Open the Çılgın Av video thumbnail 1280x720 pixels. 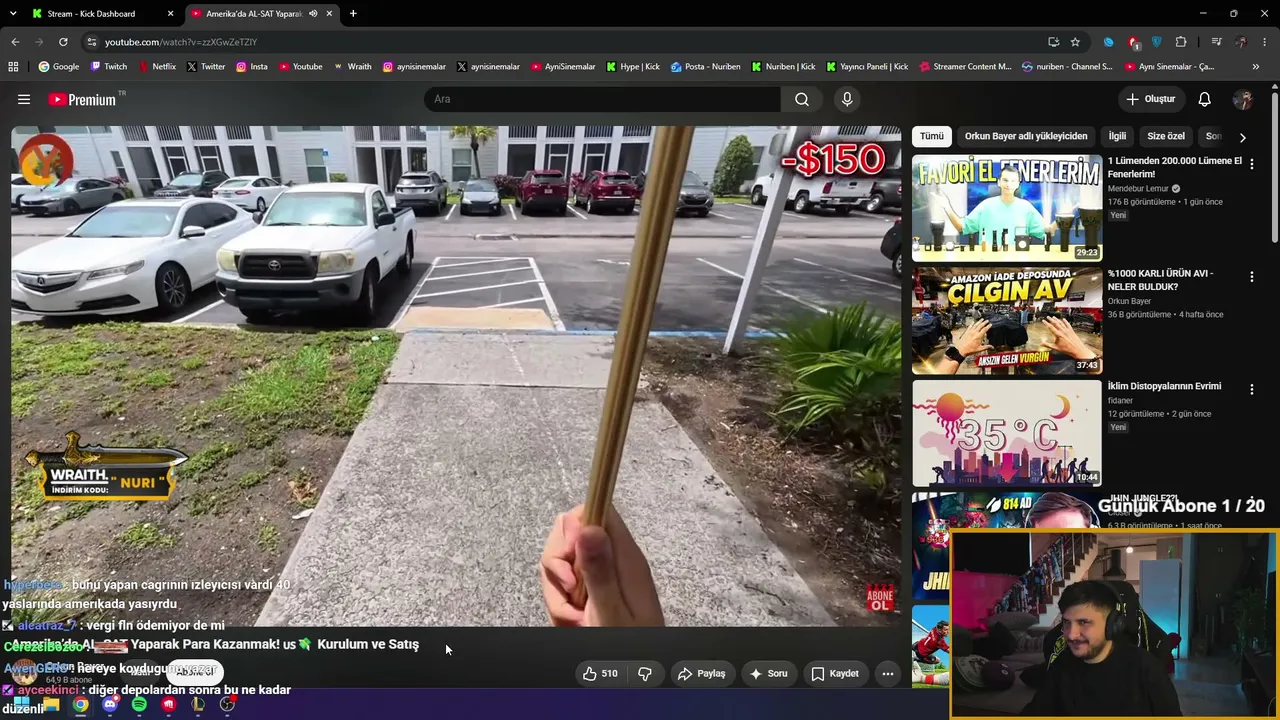click(1007, 321)
